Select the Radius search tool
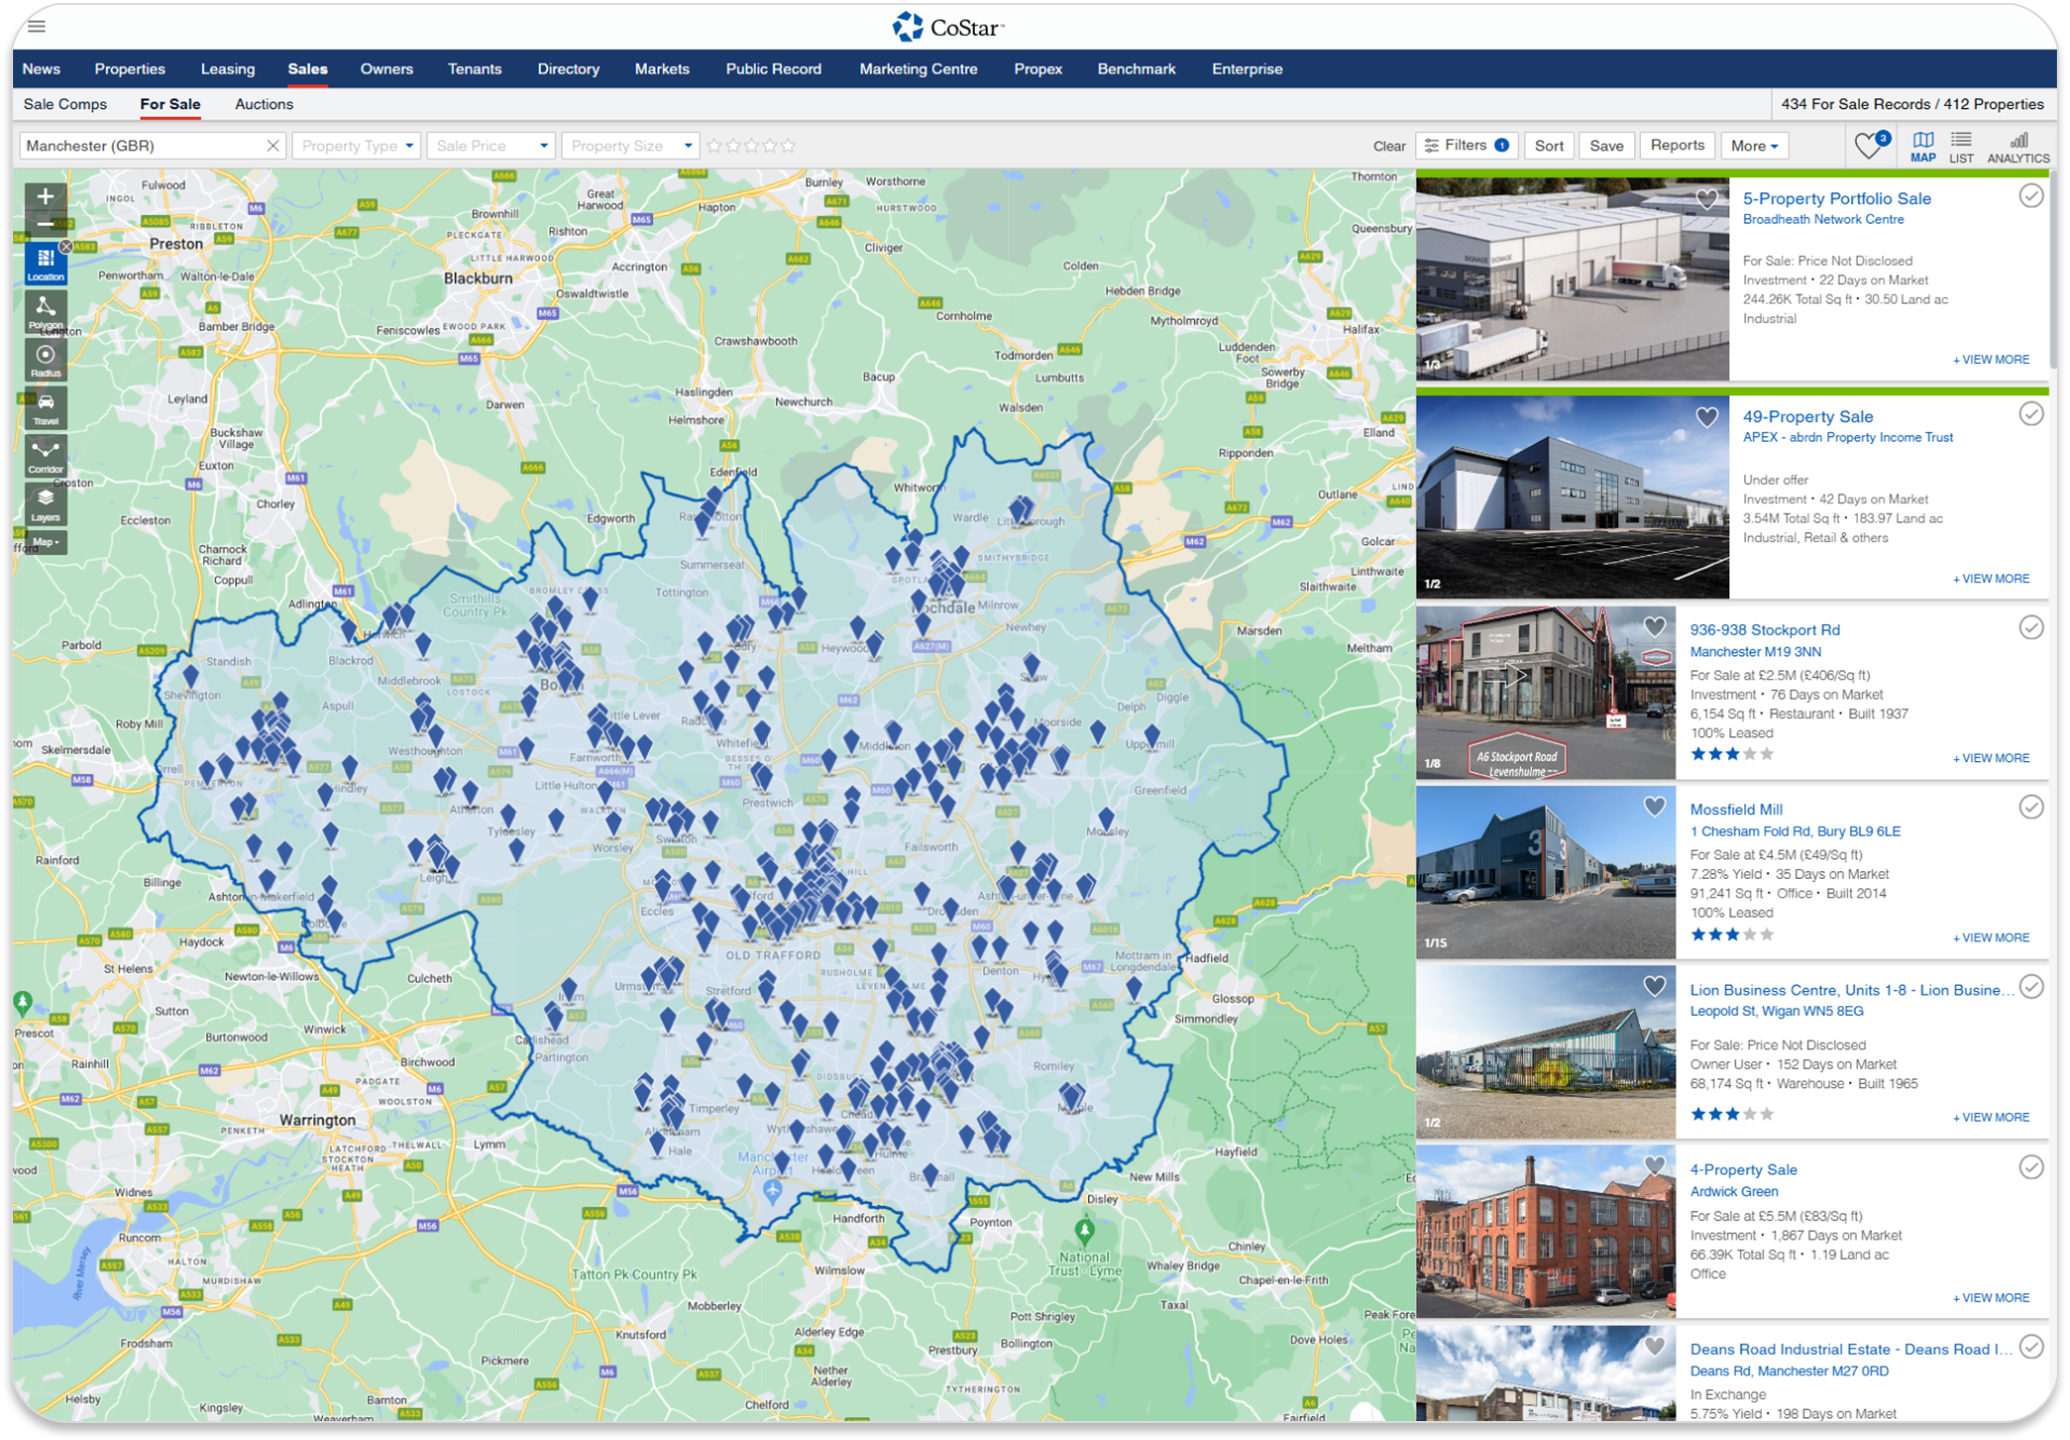The image size is (2070, 1440). pyautogui.click(x=46, y=359)
